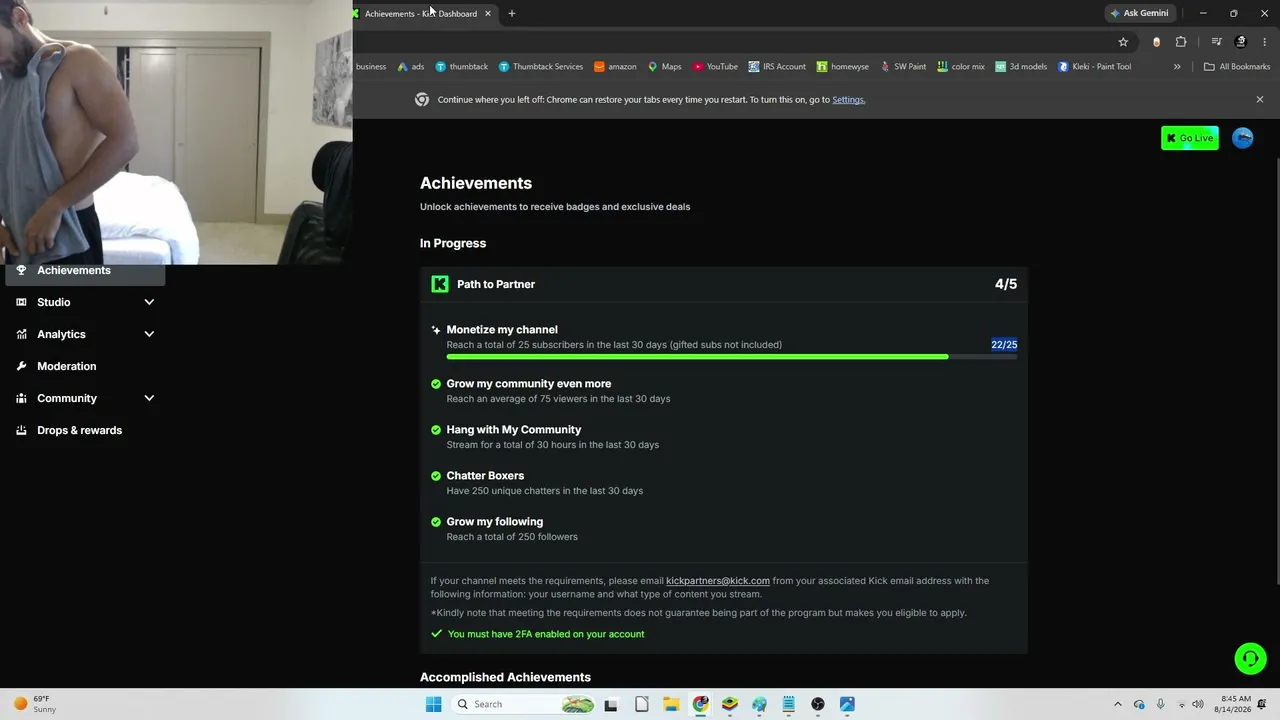Click the kickpartners@kick.com email link
This screenshot has width=1280, height=720.
(x=718, y=580)
